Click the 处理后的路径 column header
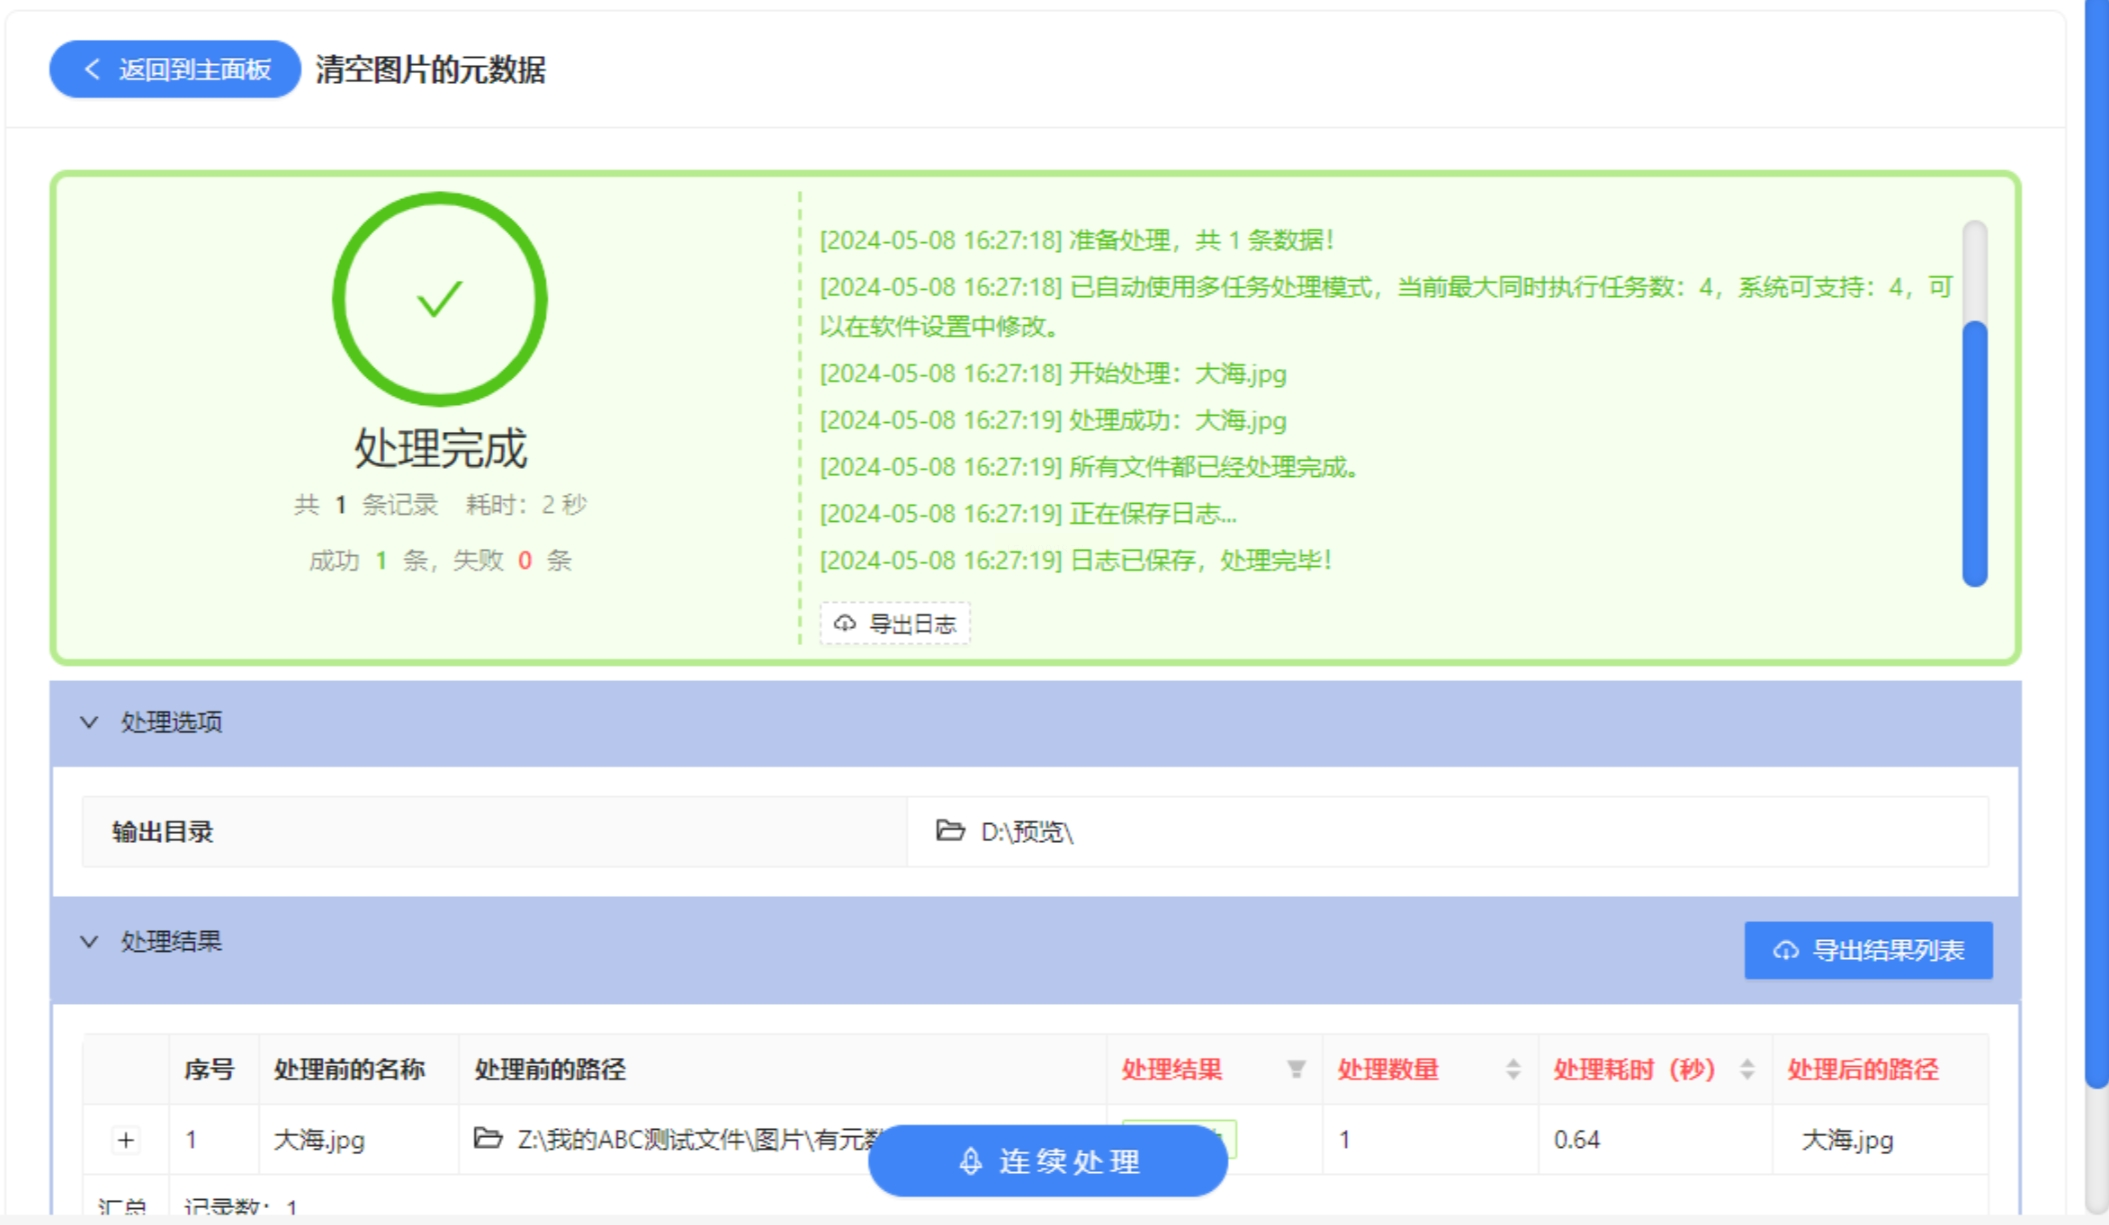The image size is (2109, 1225). coord(1862,1069)
